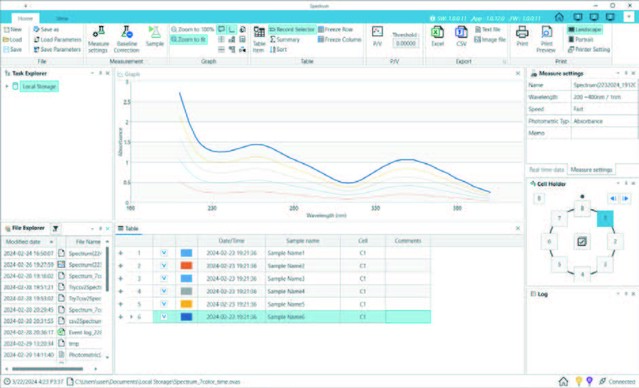Export as Image file

point(490,40)
